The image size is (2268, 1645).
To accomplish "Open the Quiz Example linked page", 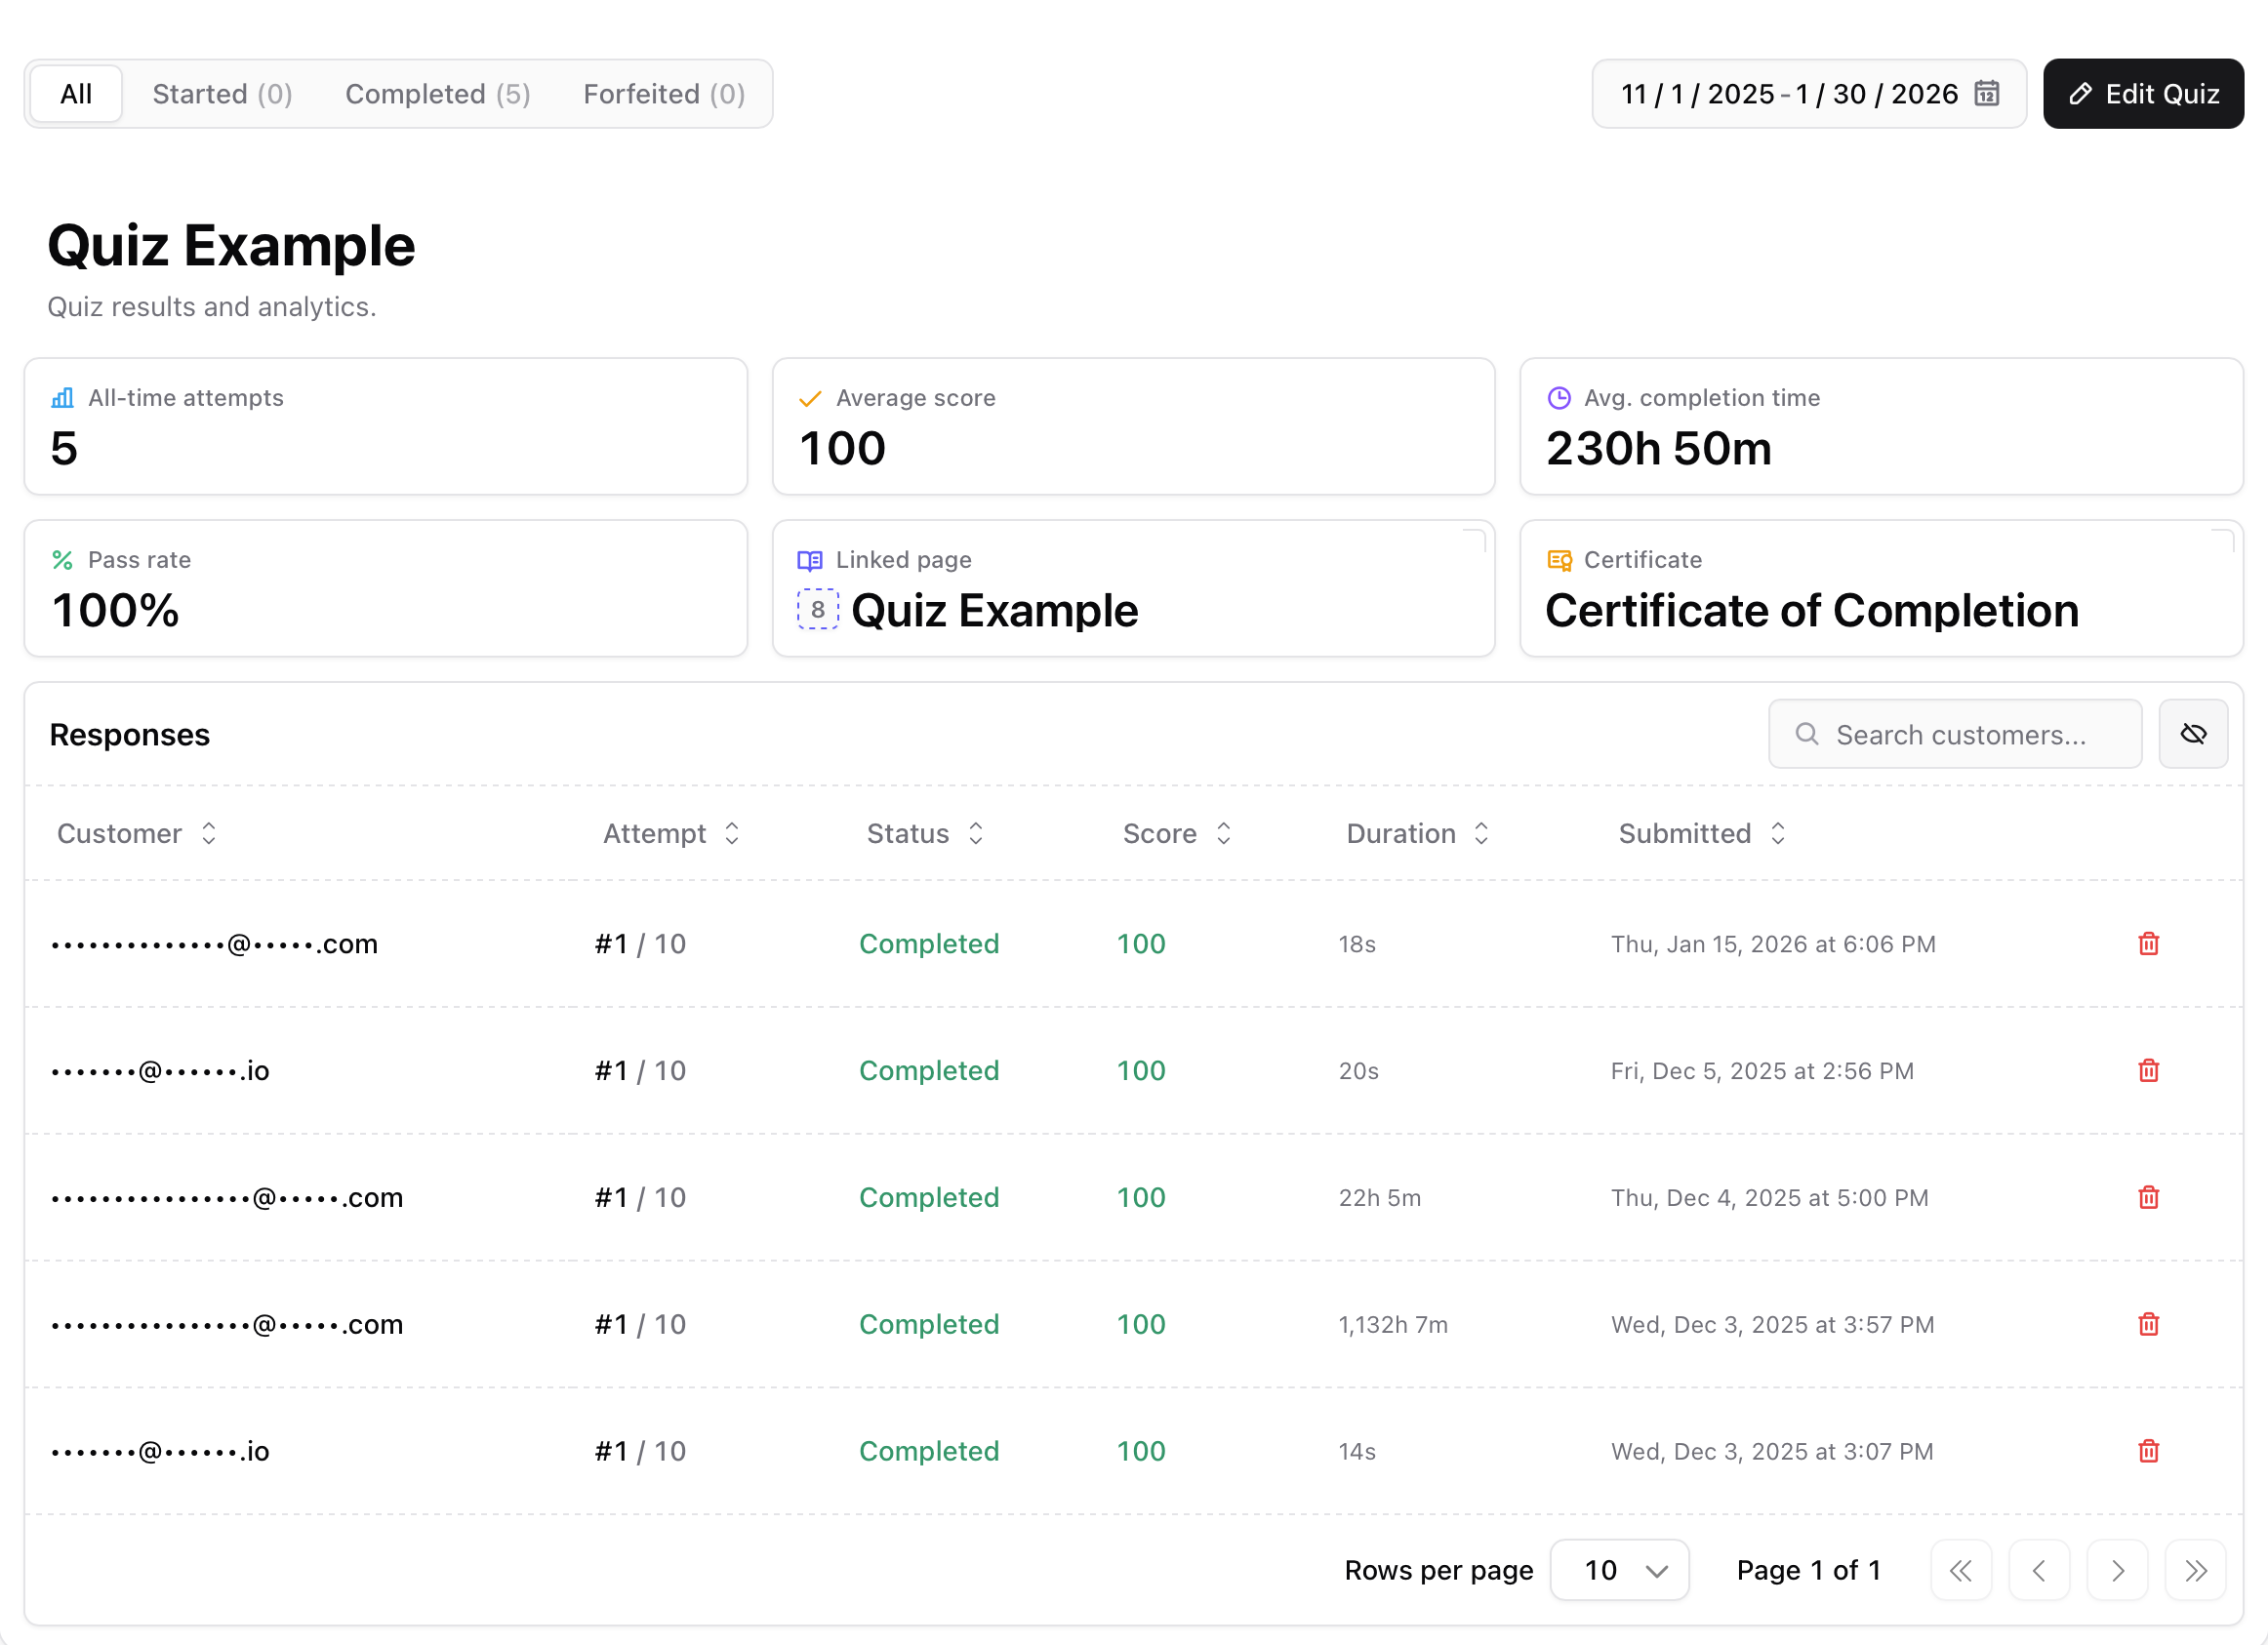I will point(994,610).
